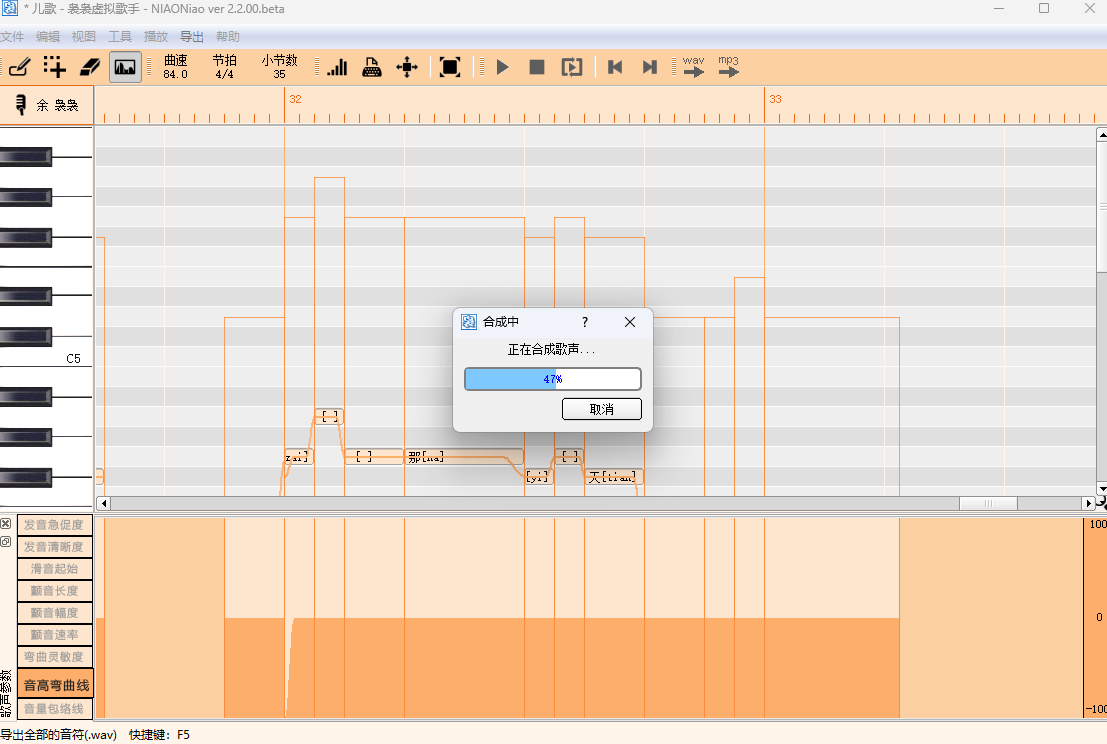Export the song as wav
The height and width of the screenshot is (744, 1107).
694,67
